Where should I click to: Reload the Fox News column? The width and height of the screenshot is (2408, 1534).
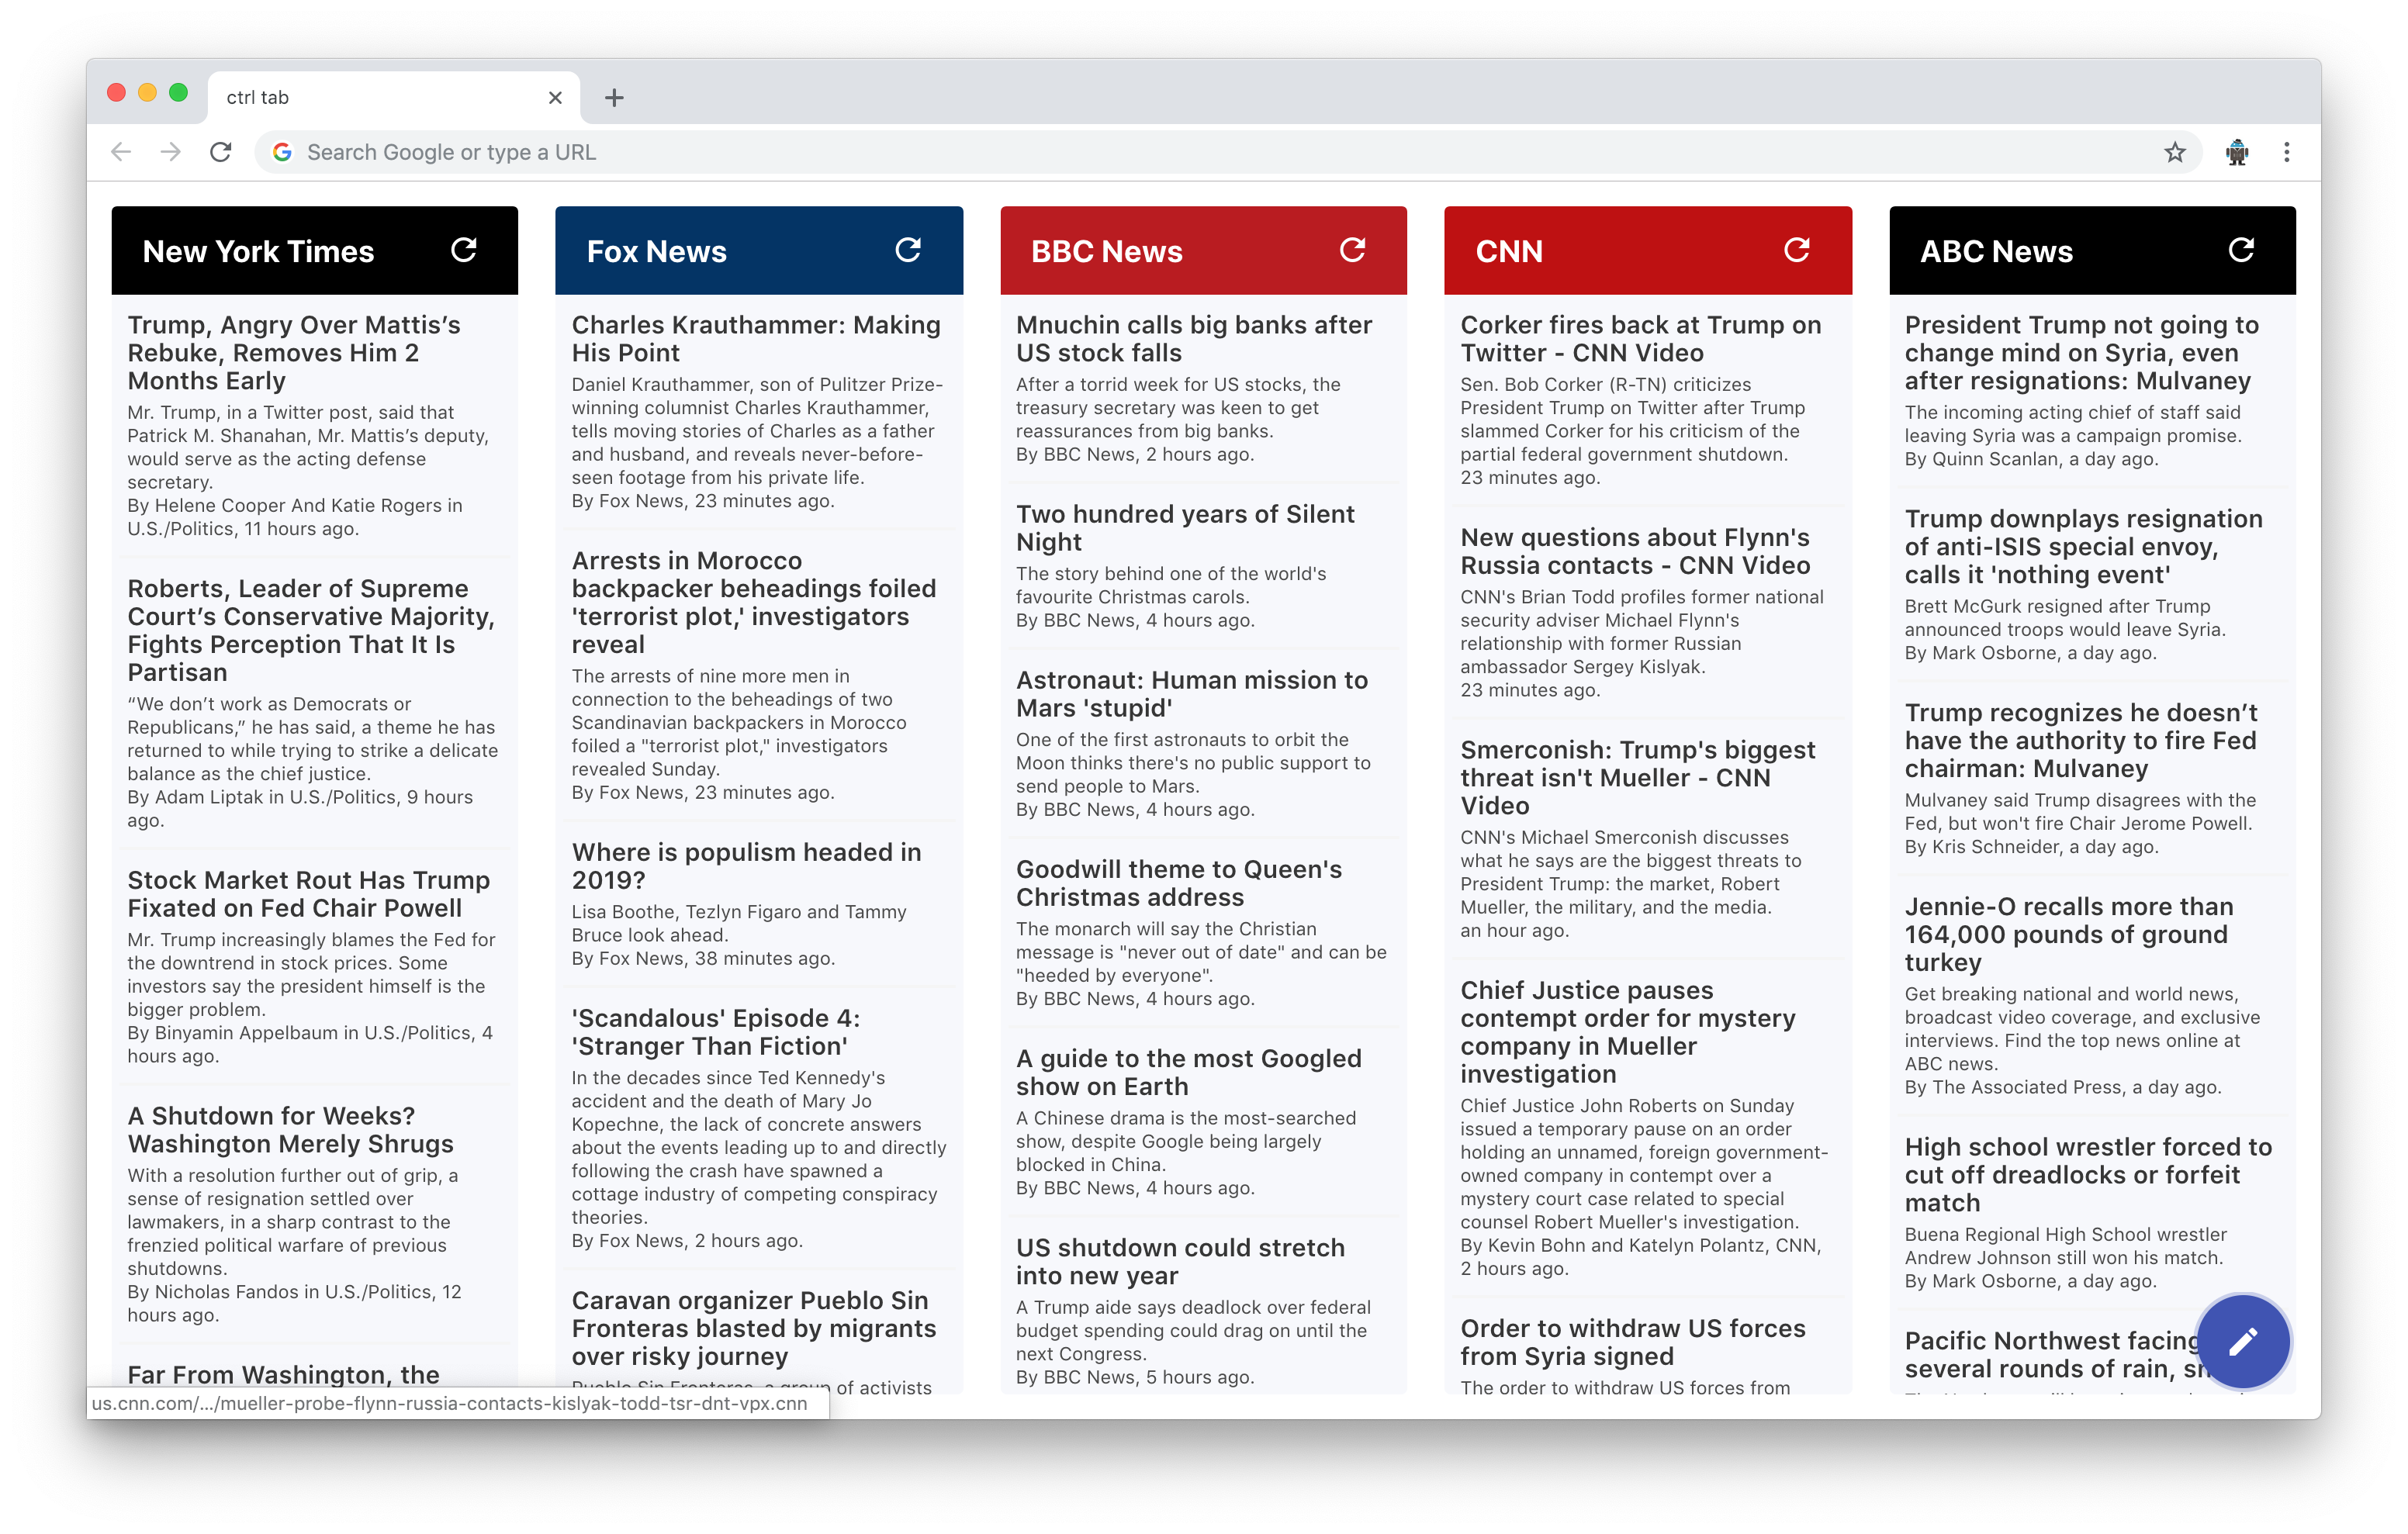907,250
